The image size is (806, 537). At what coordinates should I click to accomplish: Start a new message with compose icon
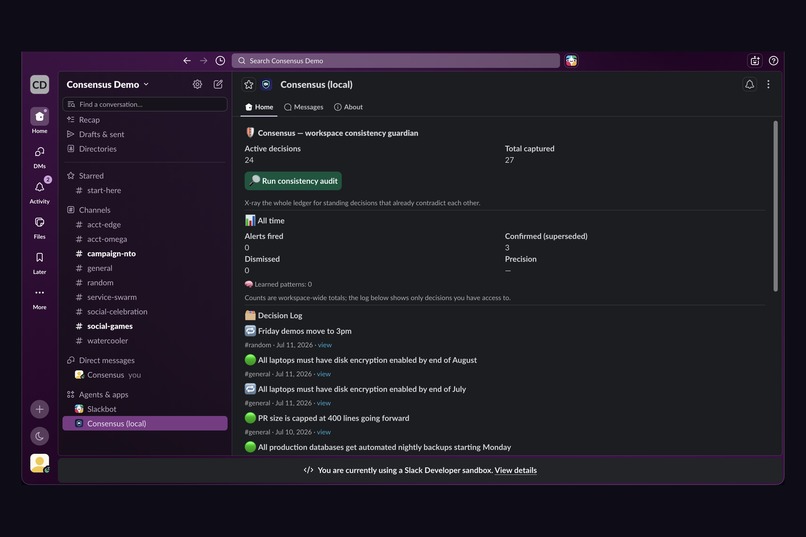click(218, 84)
